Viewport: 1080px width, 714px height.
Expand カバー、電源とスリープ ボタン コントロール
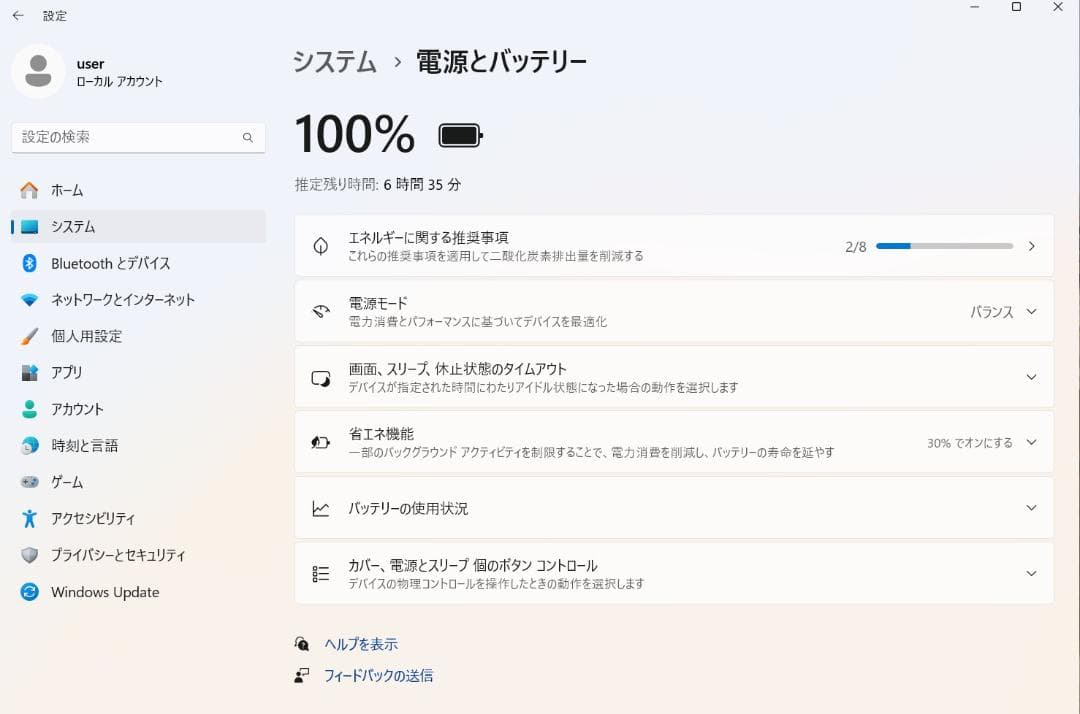click(1031, 573)
